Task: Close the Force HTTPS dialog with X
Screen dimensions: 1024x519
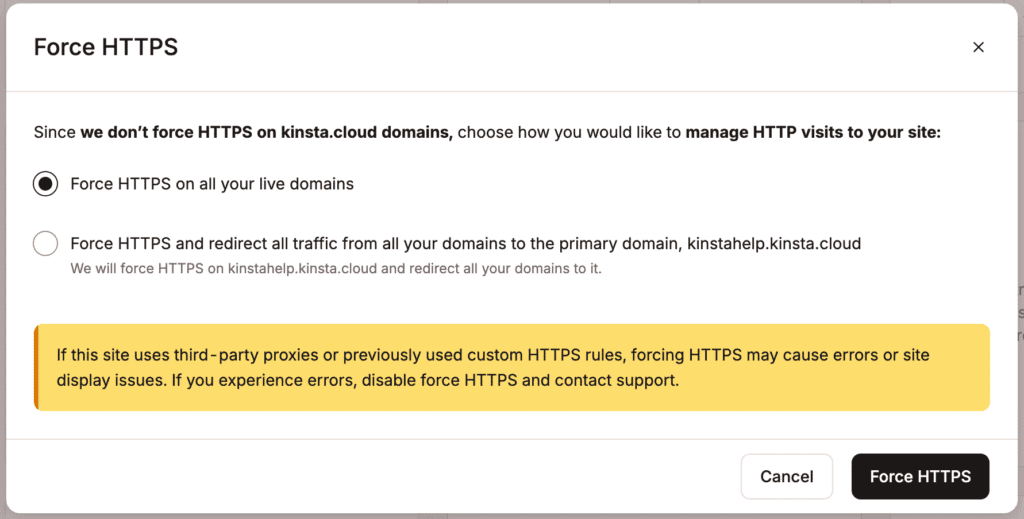Action: pyautogui.click(x=978, y=47)
